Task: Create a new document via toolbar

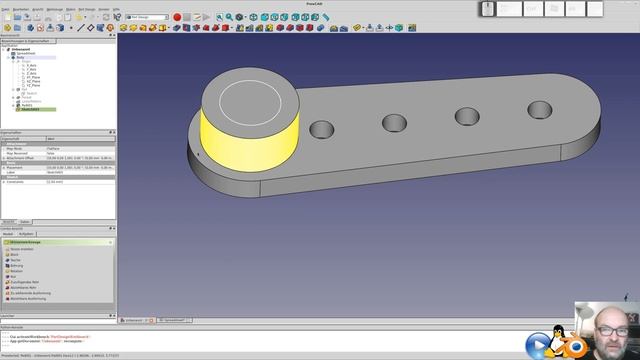Action: click(7, 17)
